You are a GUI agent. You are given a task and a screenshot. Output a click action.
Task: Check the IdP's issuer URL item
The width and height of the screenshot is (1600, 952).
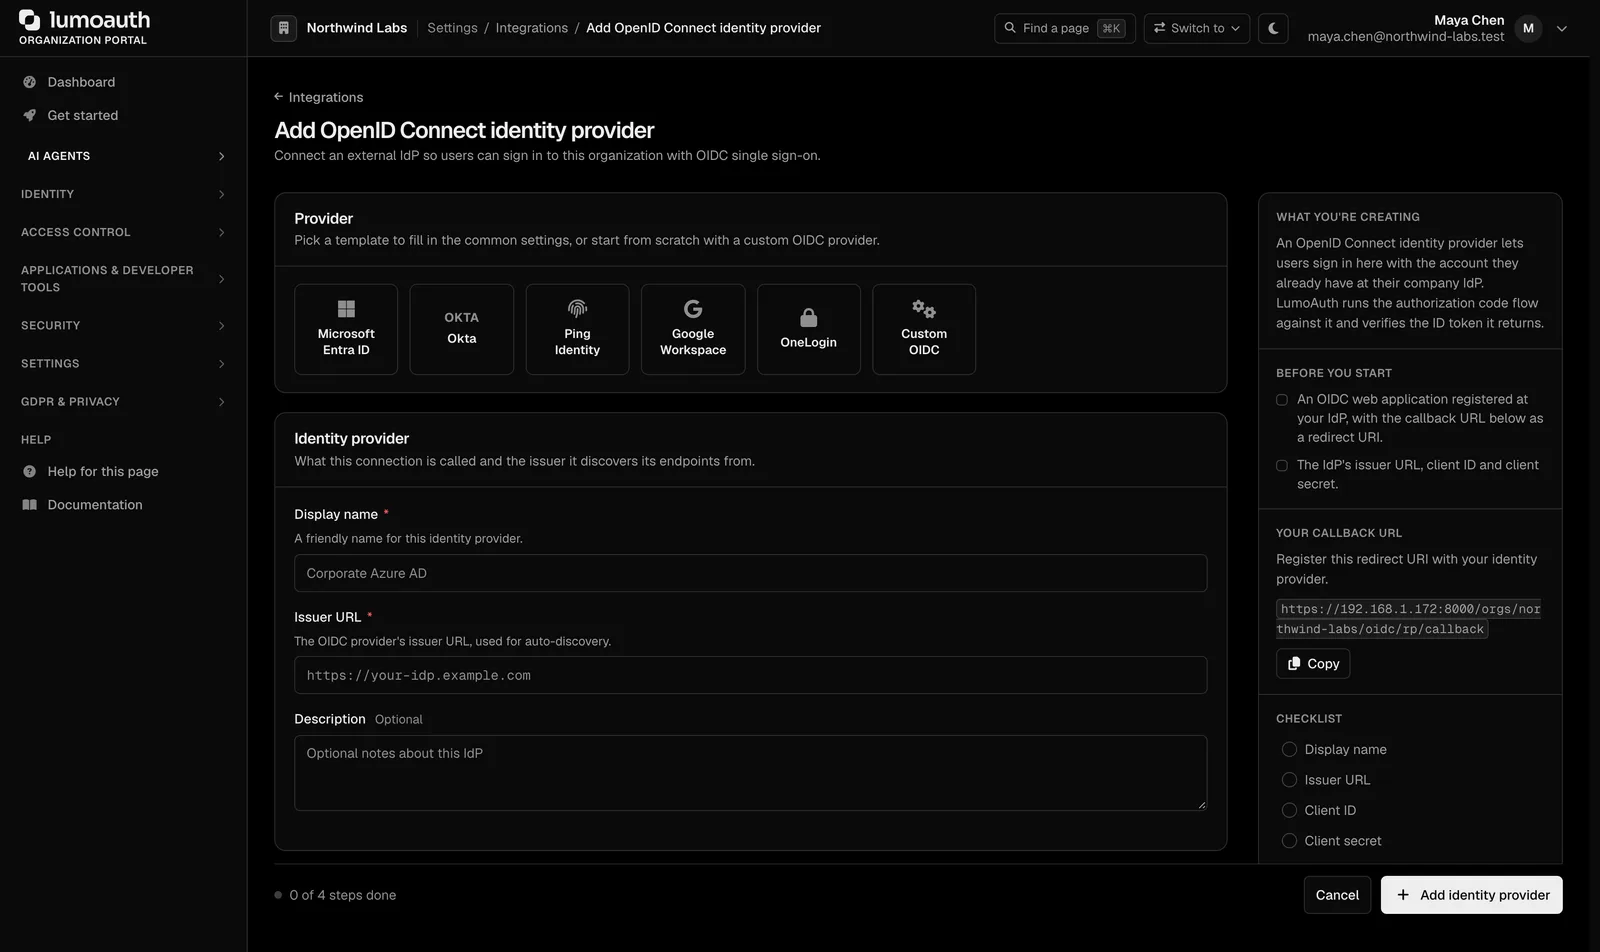point(1282,466)
